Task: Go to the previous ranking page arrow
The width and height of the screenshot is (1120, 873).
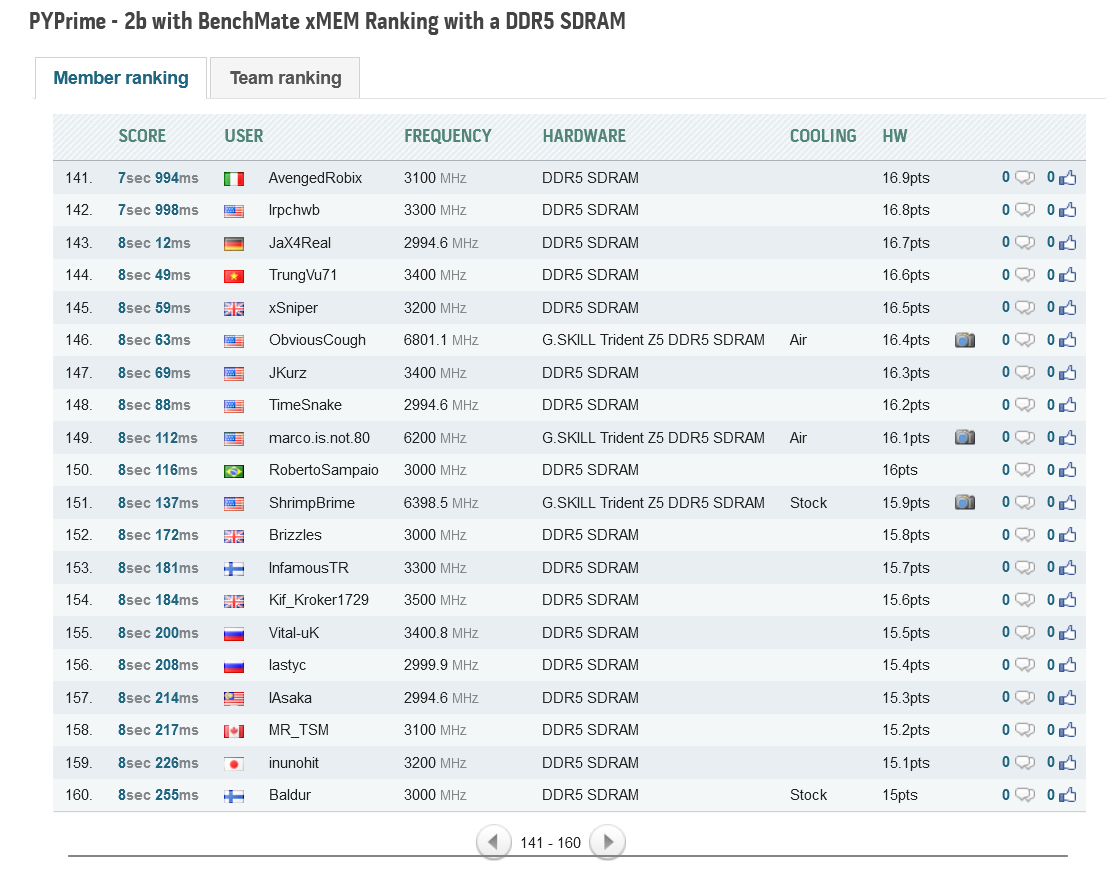Action: click(x=493, y=842)
